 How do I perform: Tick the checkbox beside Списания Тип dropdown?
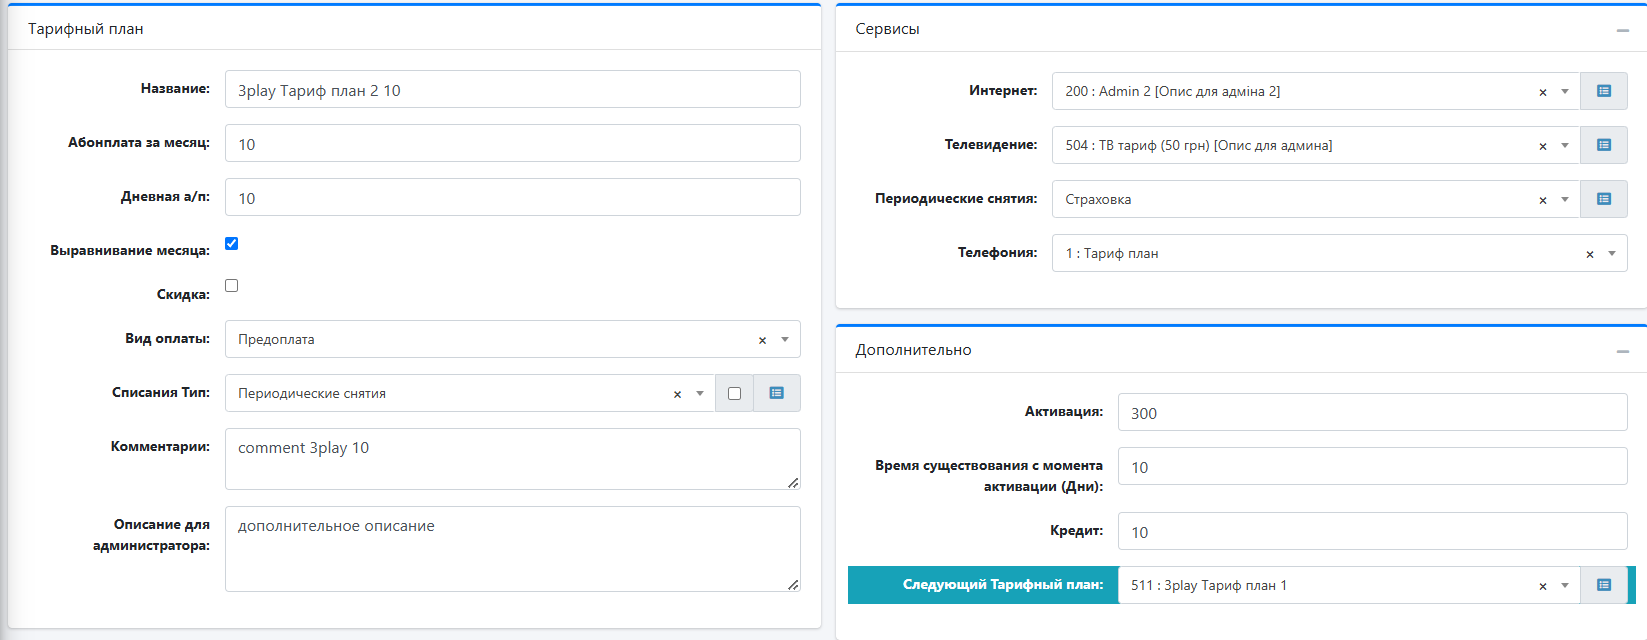pos(734,393)
